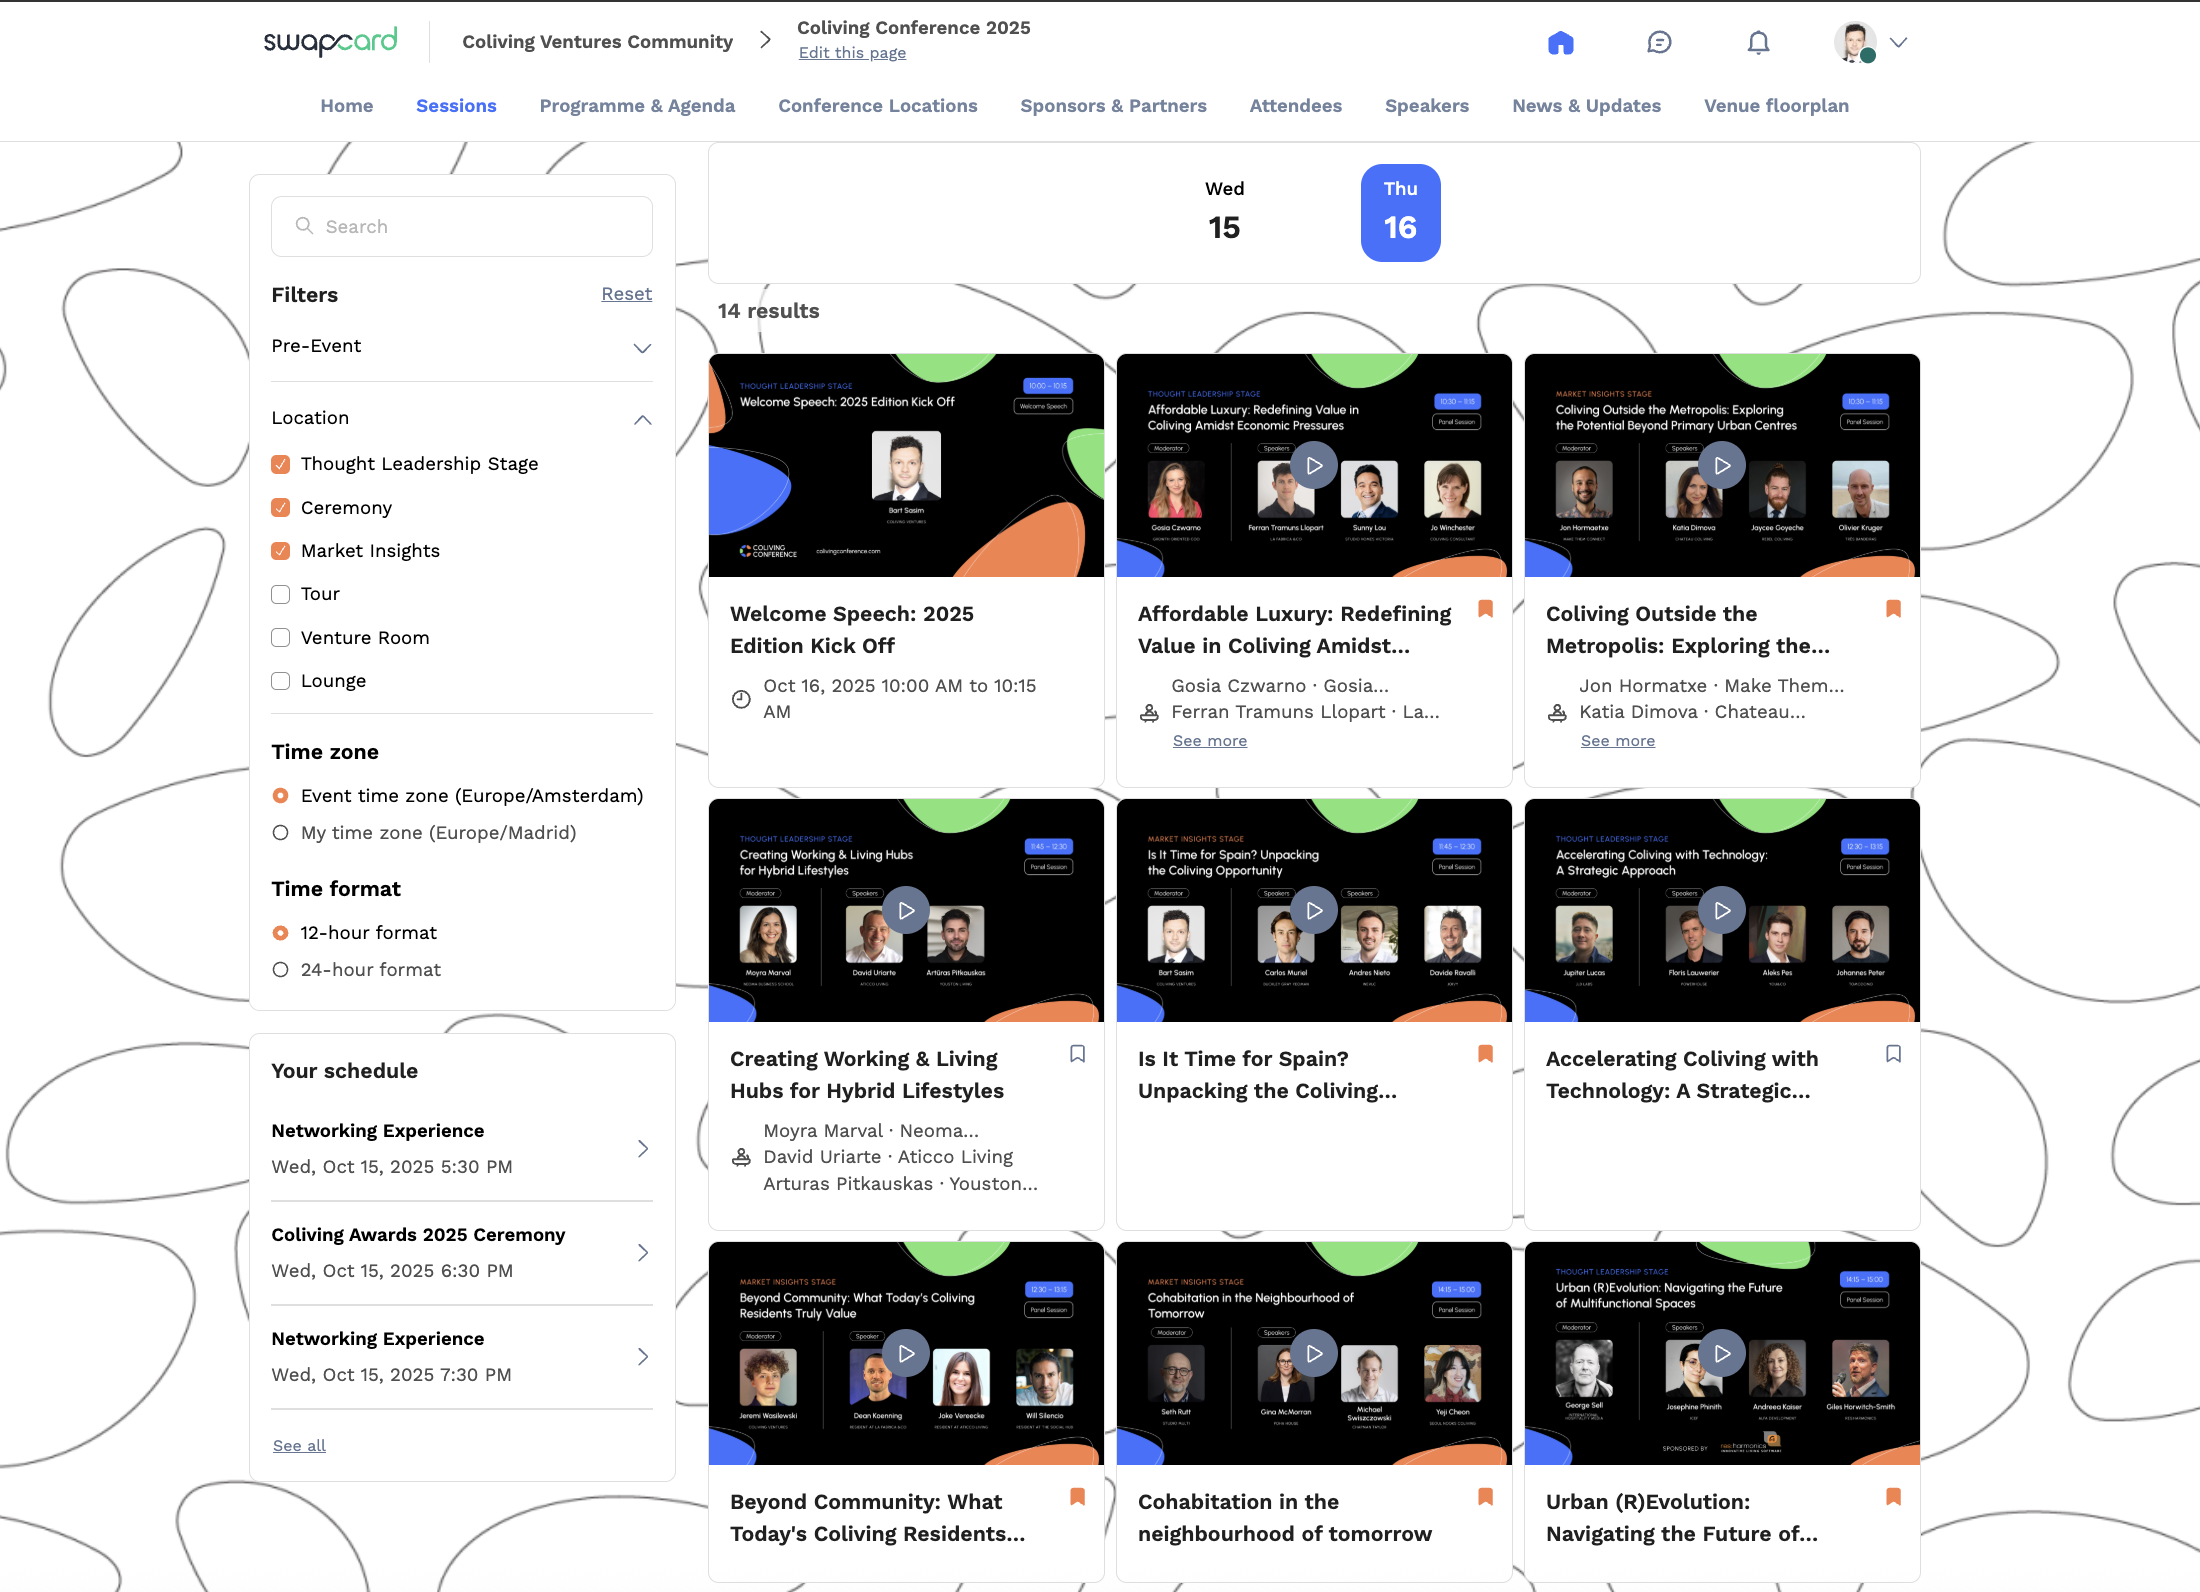Uncheck Thought Leadership Stage filter

(x=281, y=464)
